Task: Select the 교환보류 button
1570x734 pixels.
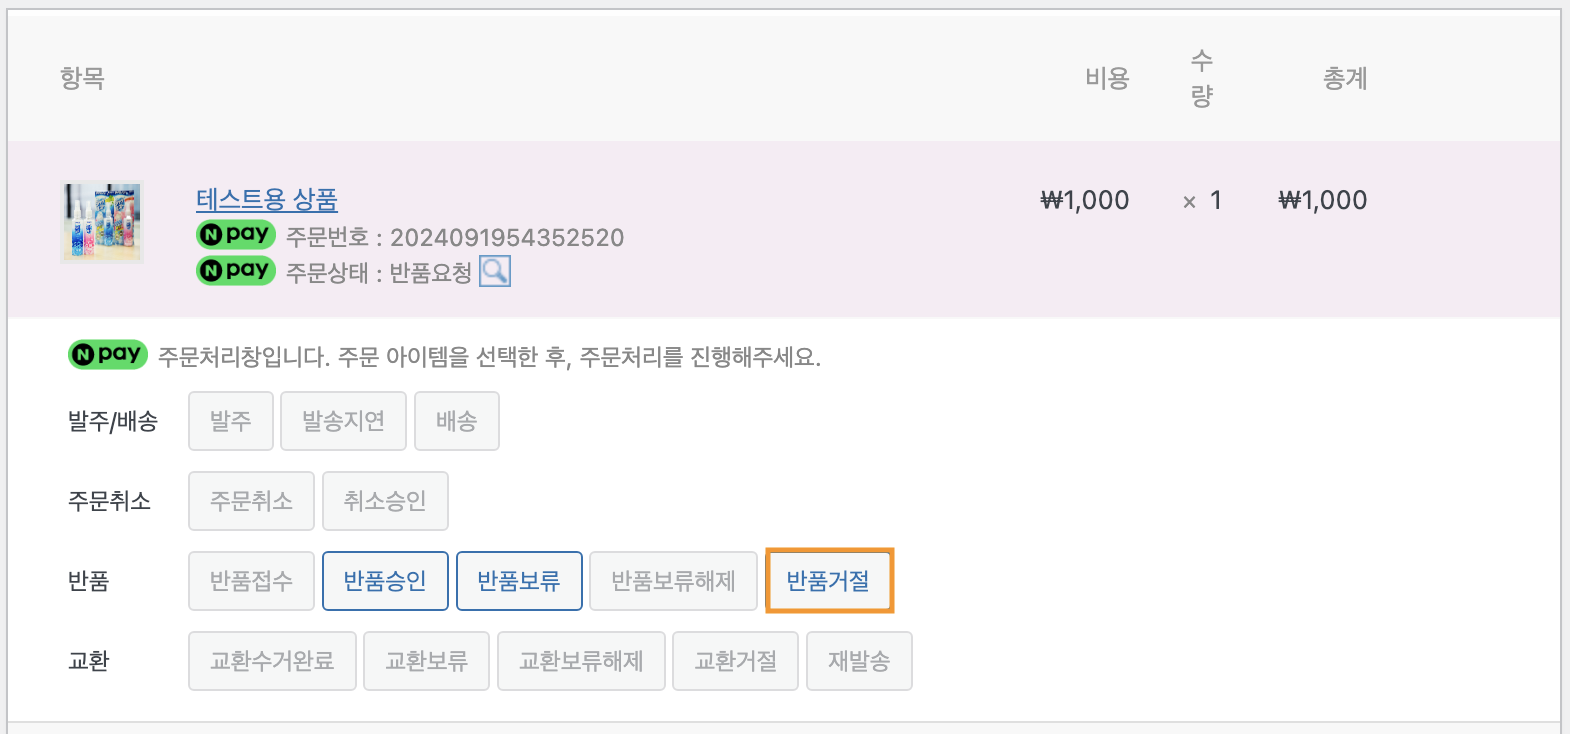Action: [x=427, y=661]
